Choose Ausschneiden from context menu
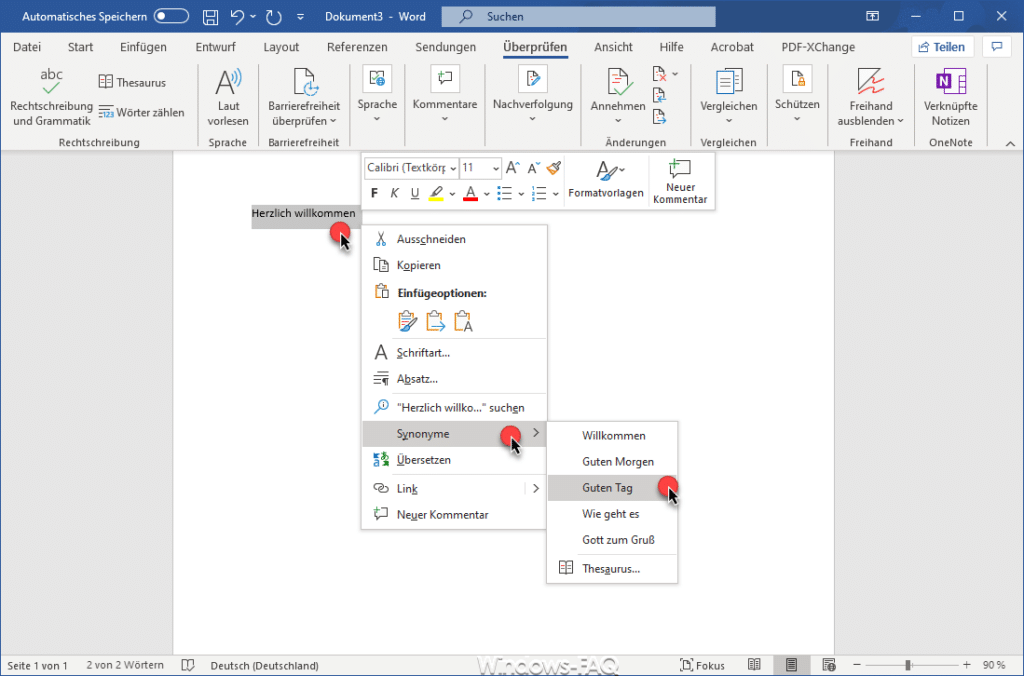This screenshot has width=1024, height=676. 454,239
